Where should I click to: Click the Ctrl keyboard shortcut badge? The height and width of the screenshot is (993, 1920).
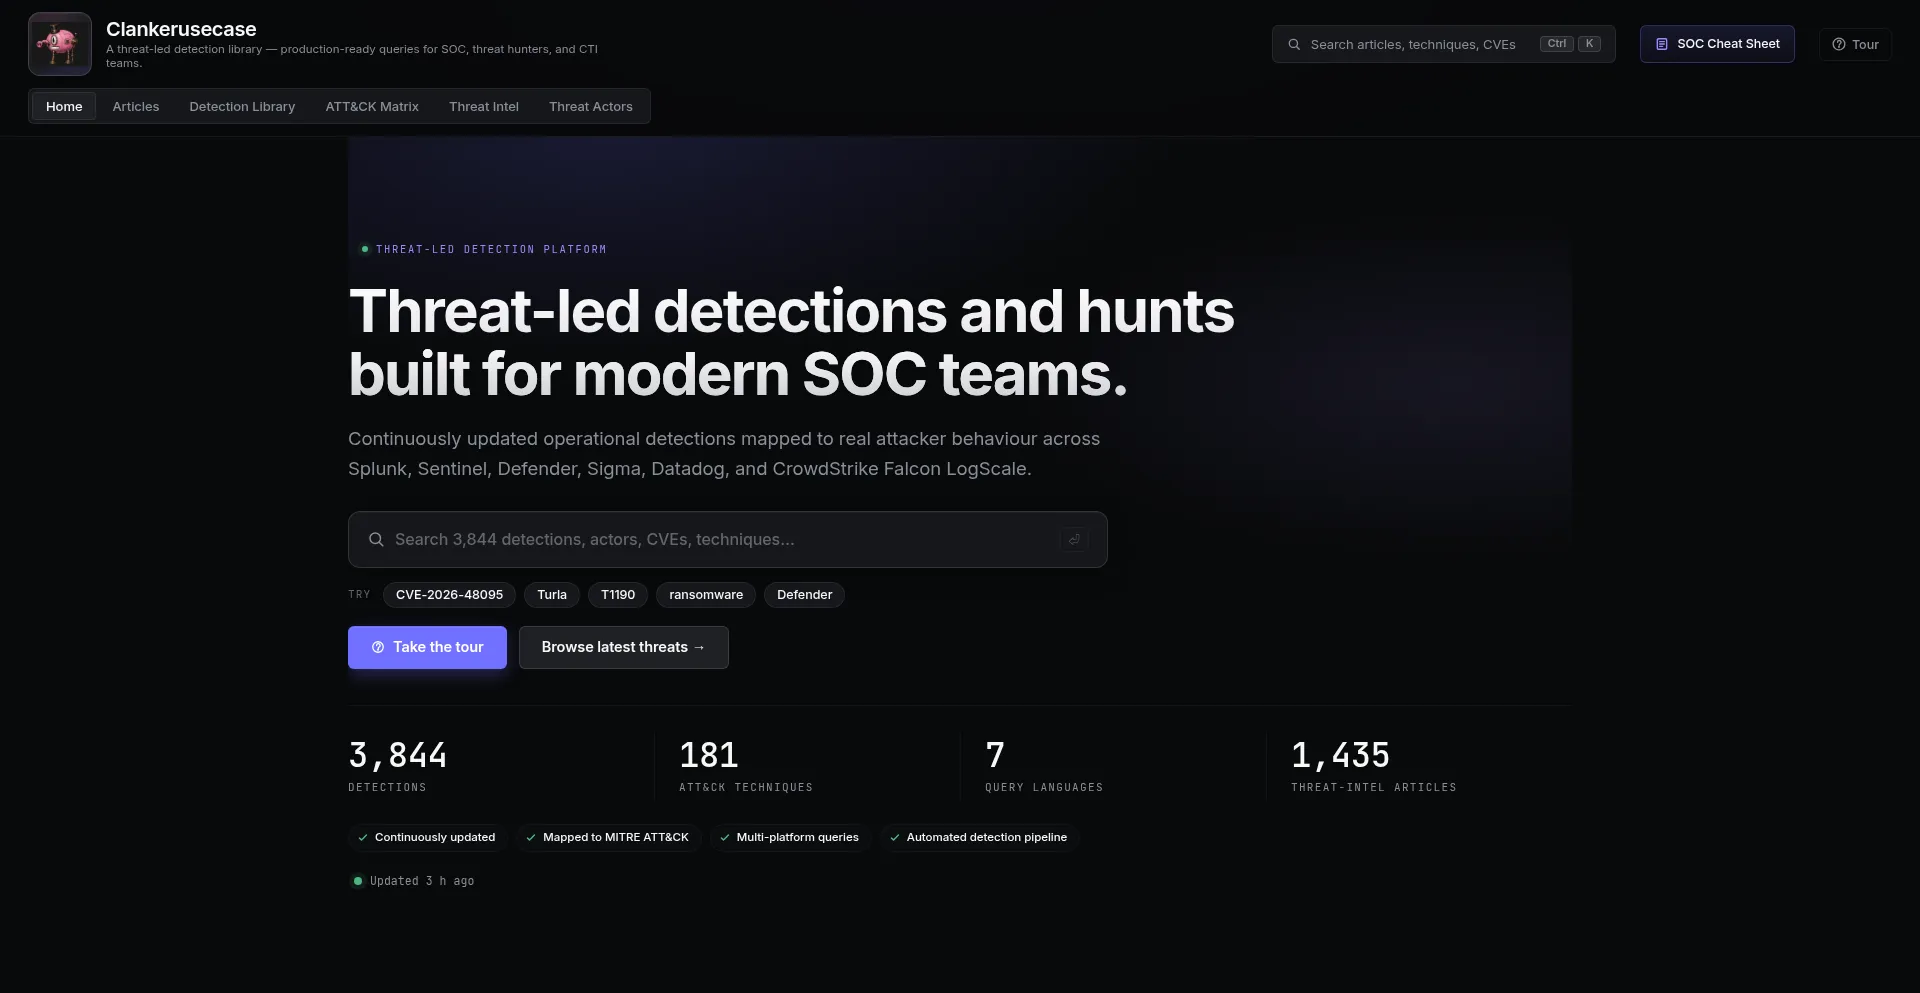(1557, 44)
